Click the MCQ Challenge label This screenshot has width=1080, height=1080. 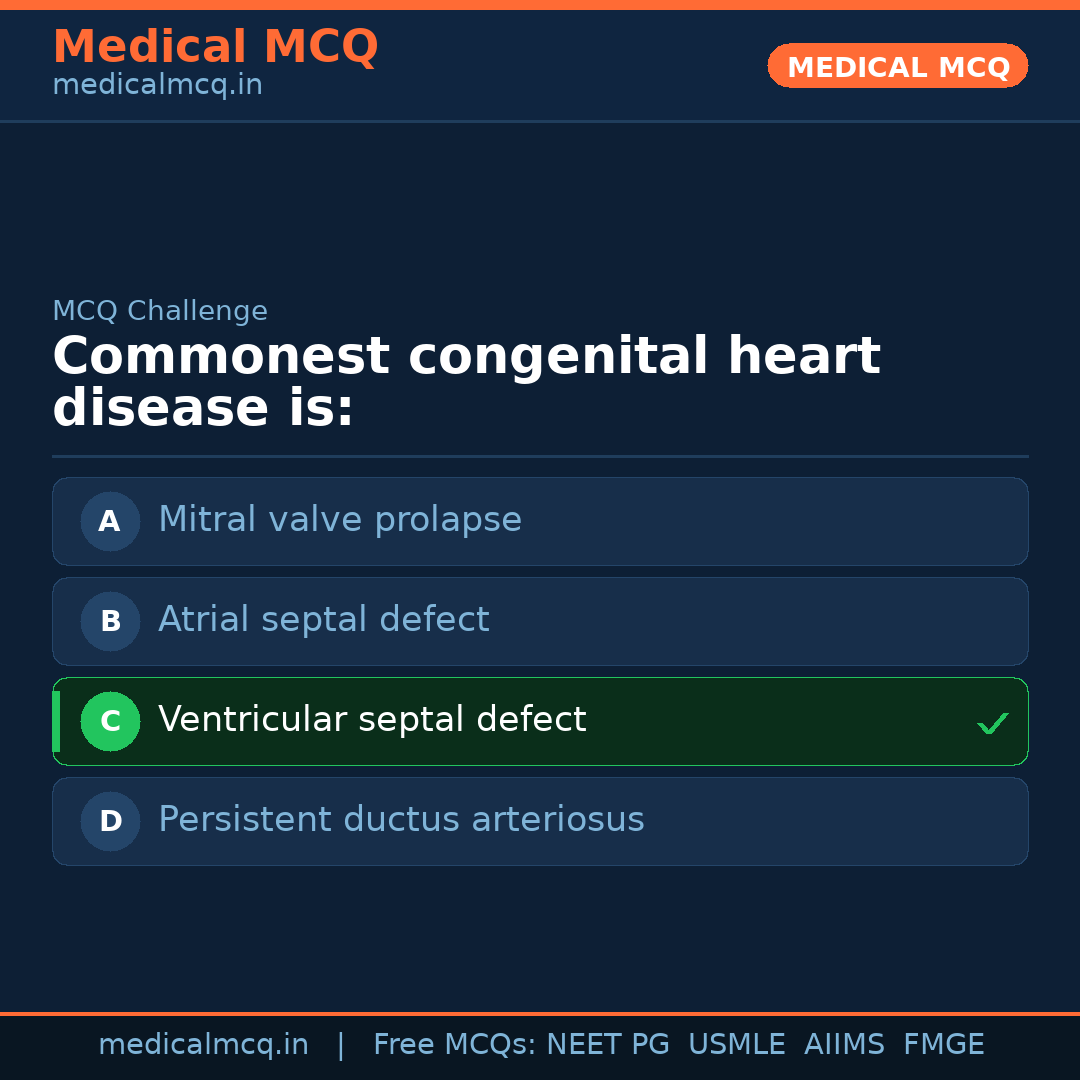160,311
